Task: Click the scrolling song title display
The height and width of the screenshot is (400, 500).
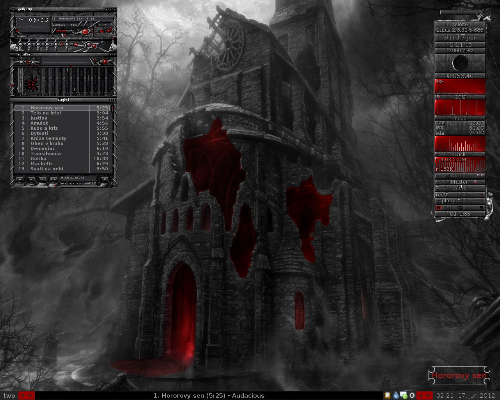Action: (x=83, y=19)
